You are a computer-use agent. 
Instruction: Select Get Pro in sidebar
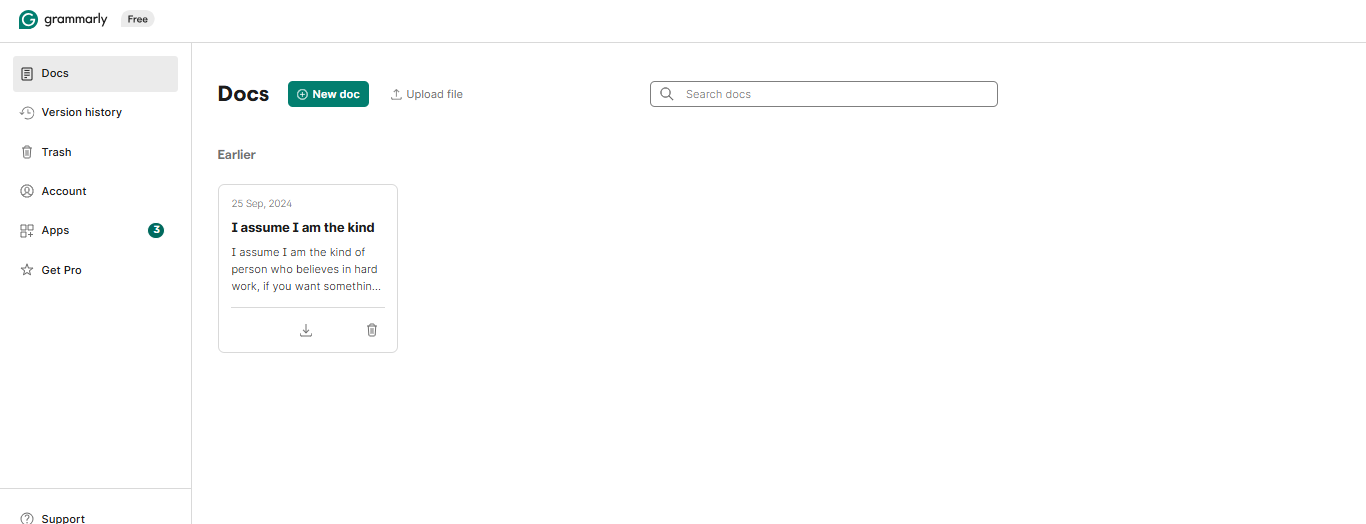95,270
